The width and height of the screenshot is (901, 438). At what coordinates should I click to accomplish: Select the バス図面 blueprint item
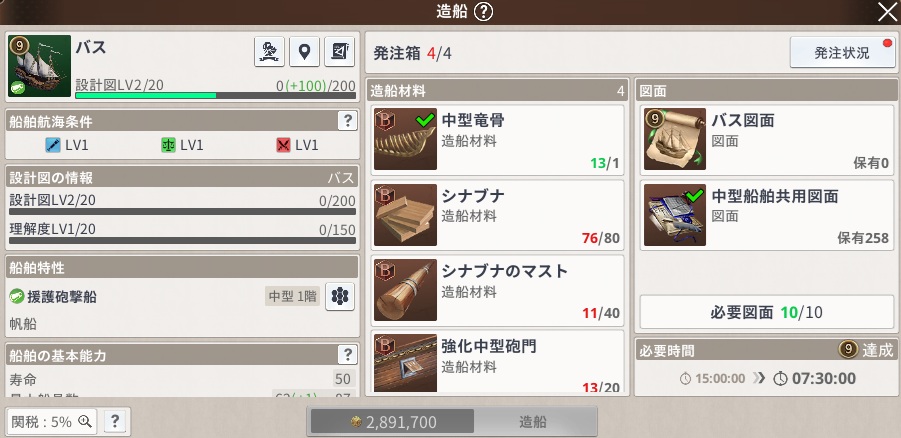767,139
